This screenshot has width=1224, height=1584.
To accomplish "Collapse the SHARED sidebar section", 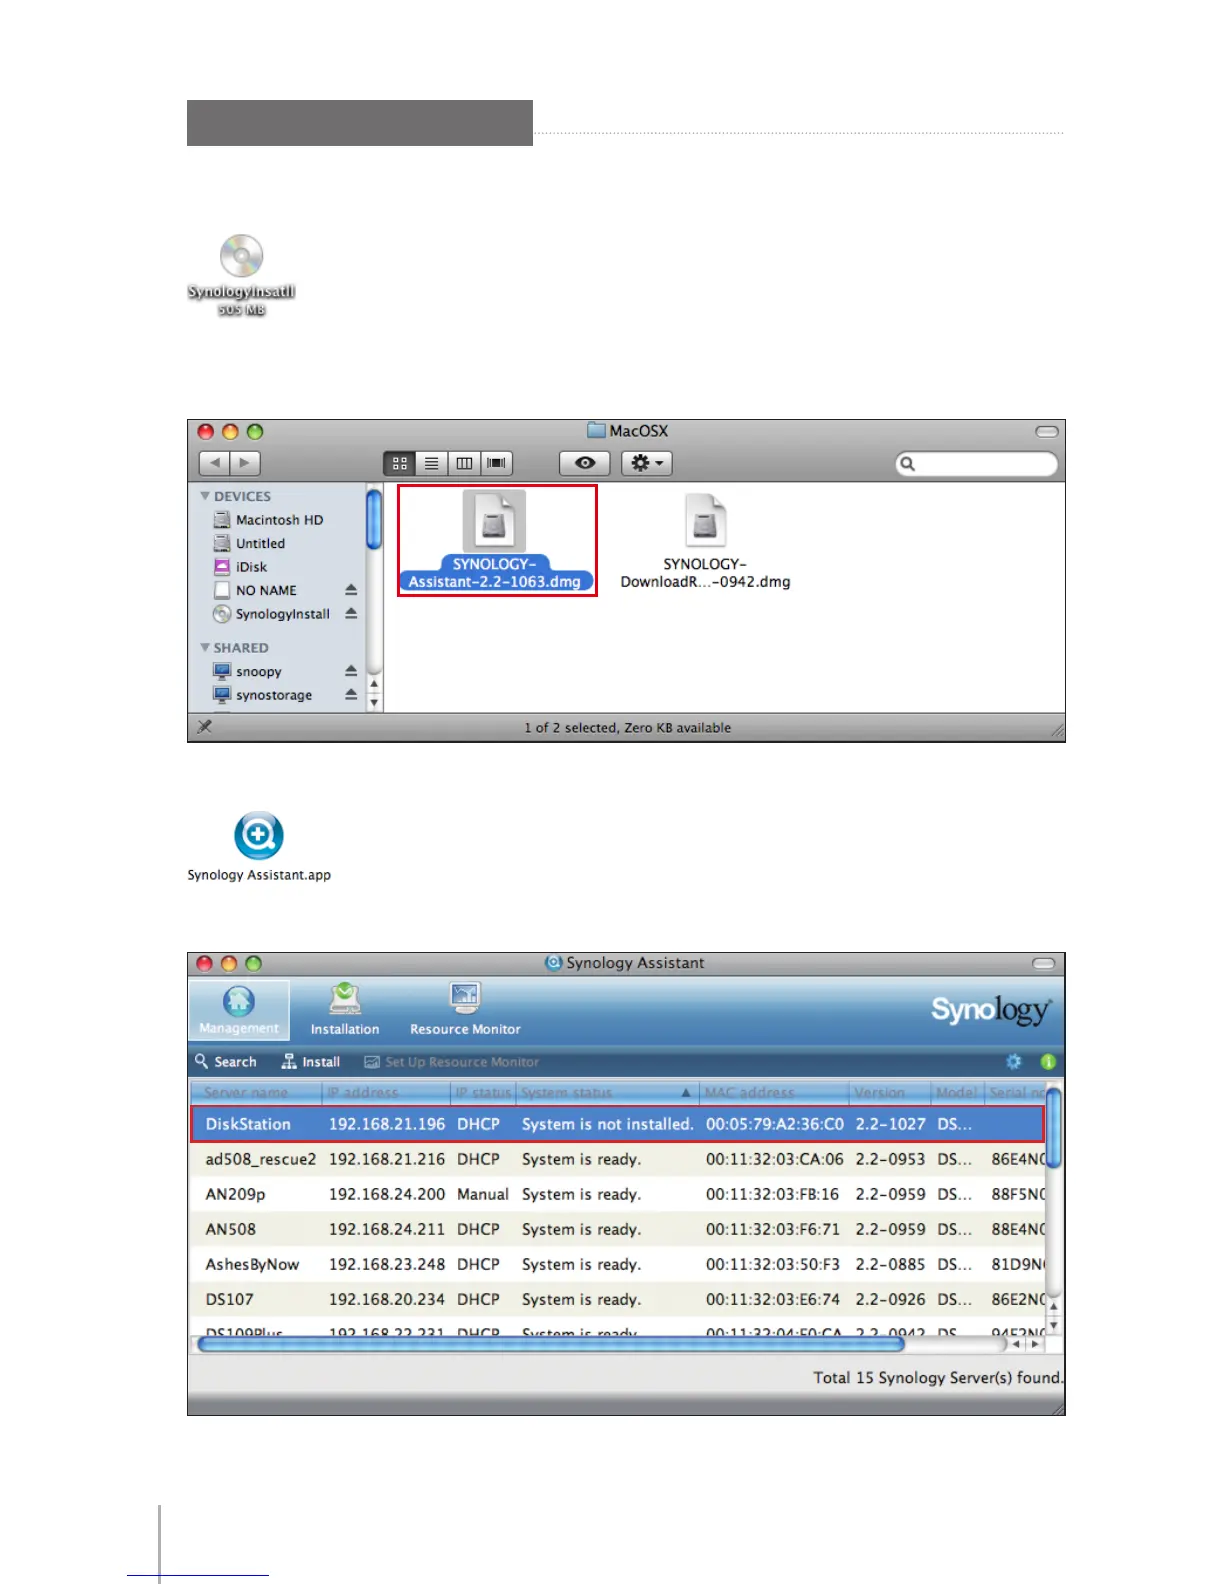I will point(205,648).
